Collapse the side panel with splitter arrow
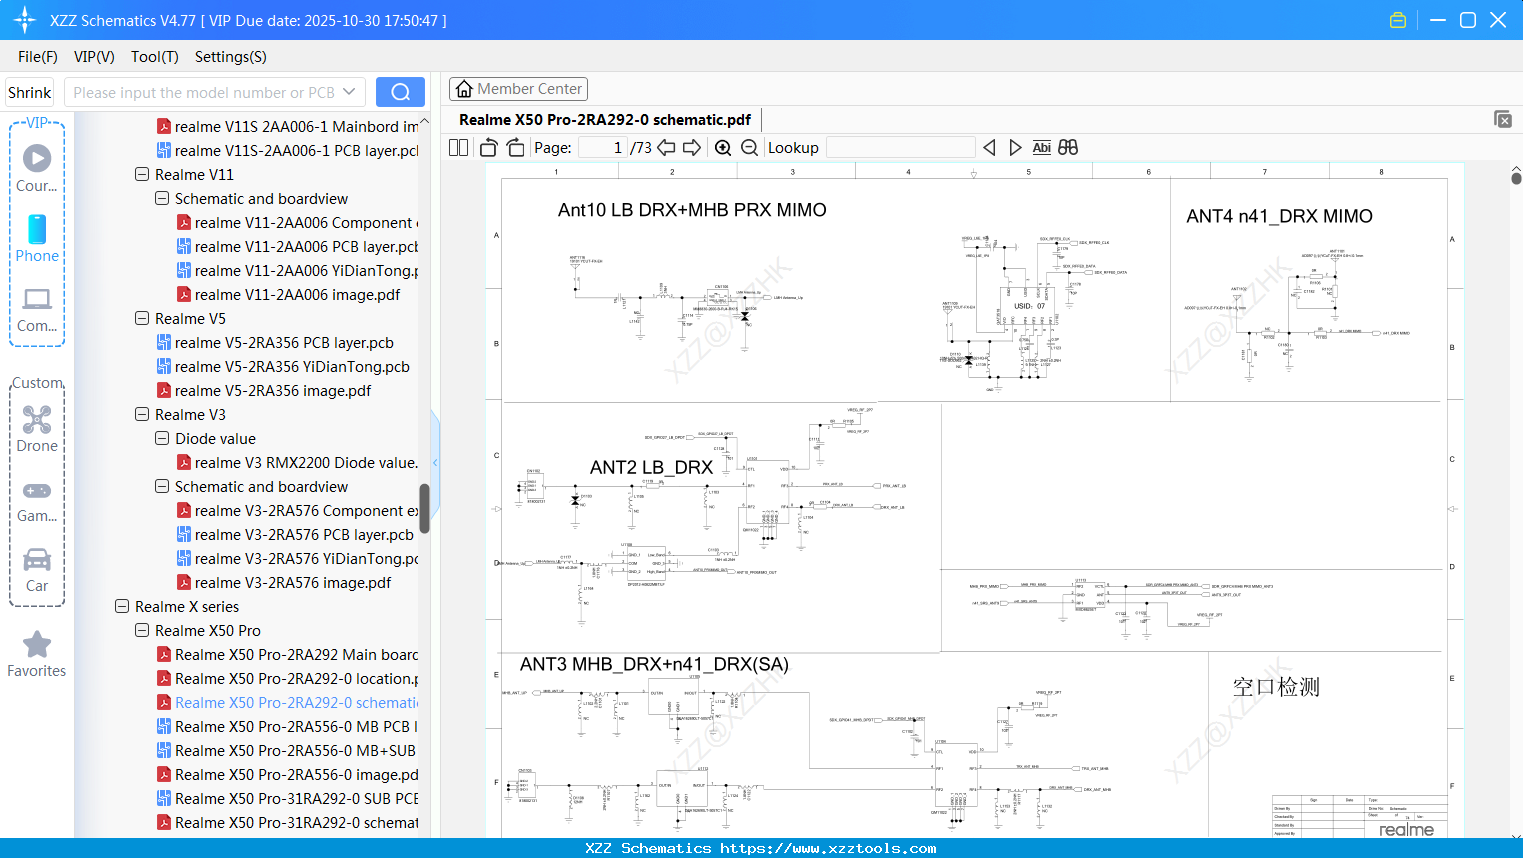This screenshot has height=858, width=1523. 435,462
